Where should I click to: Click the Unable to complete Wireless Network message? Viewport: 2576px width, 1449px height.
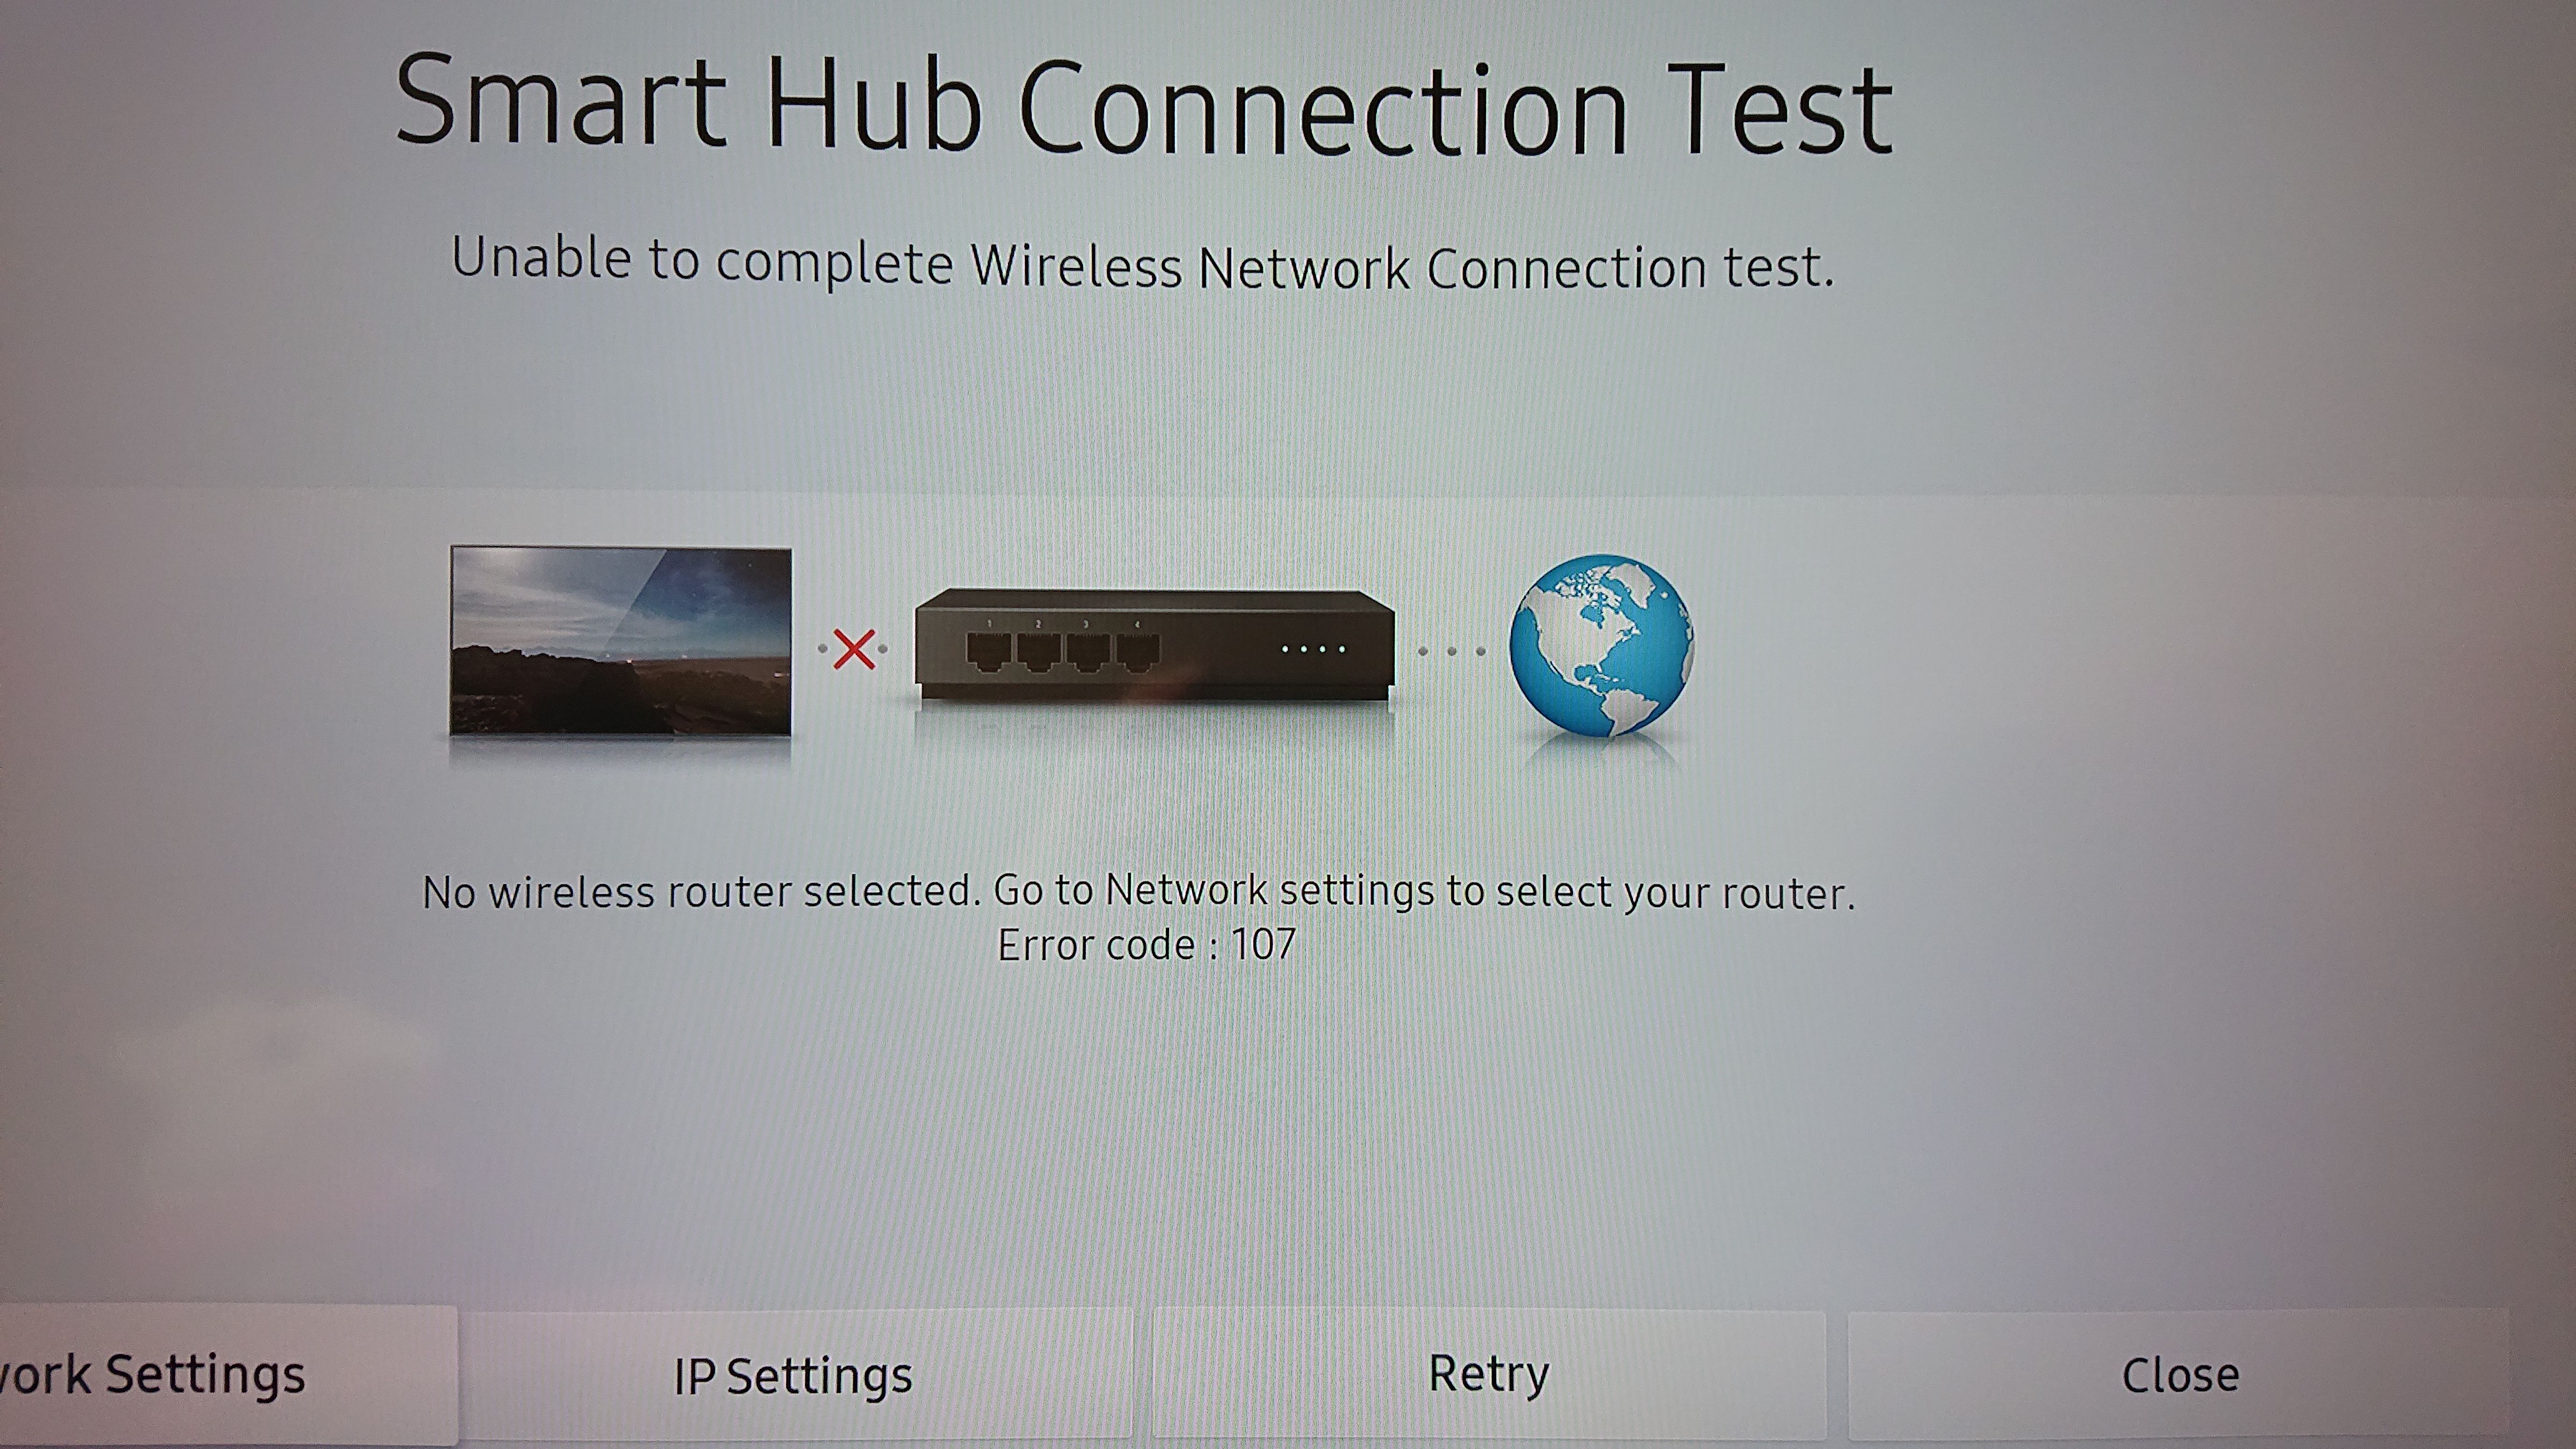1143,264
